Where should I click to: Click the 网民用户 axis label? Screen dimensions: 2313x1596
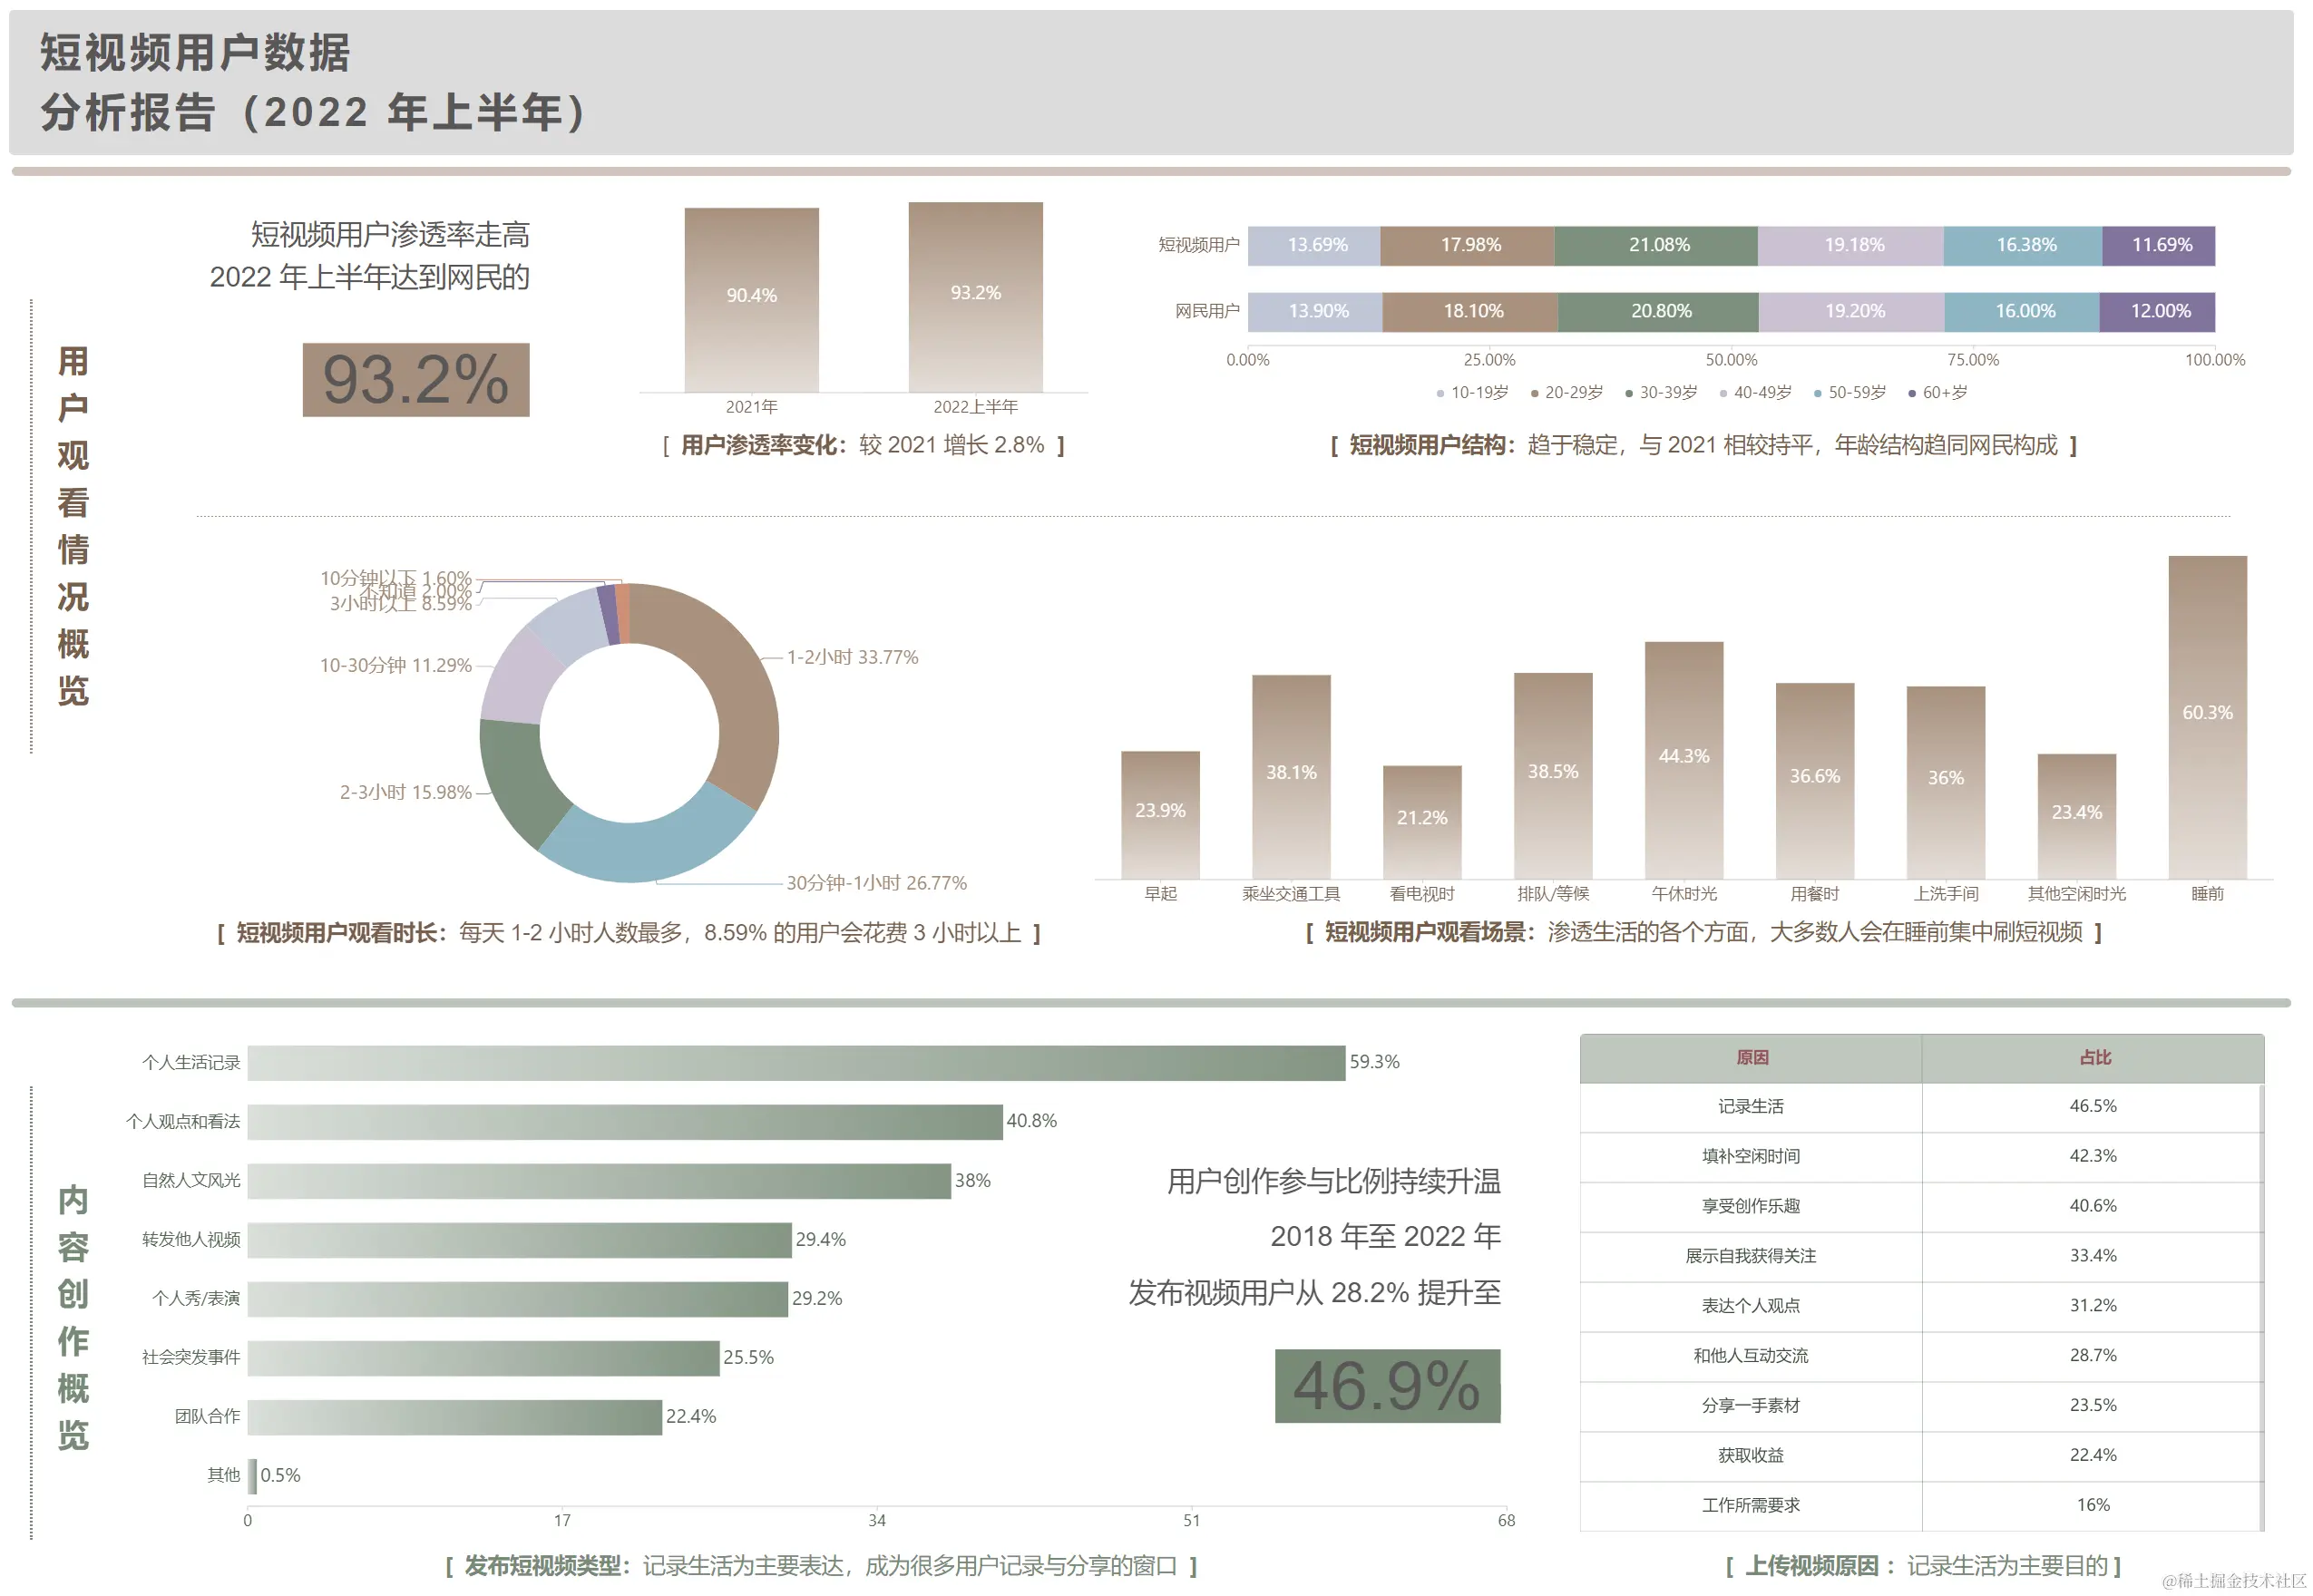[x=1209, y=311]
